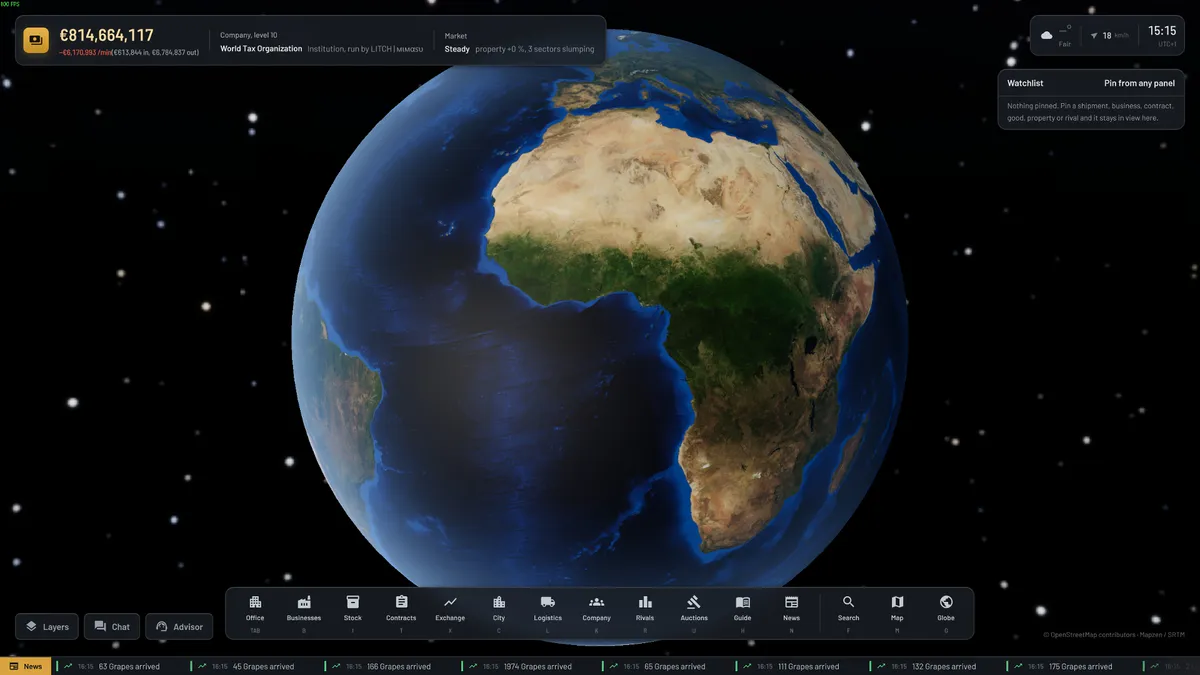The height and width of the screenshot is (675, 1200).
Task: Click the yellow News ticker label
Action: (26, 666)
